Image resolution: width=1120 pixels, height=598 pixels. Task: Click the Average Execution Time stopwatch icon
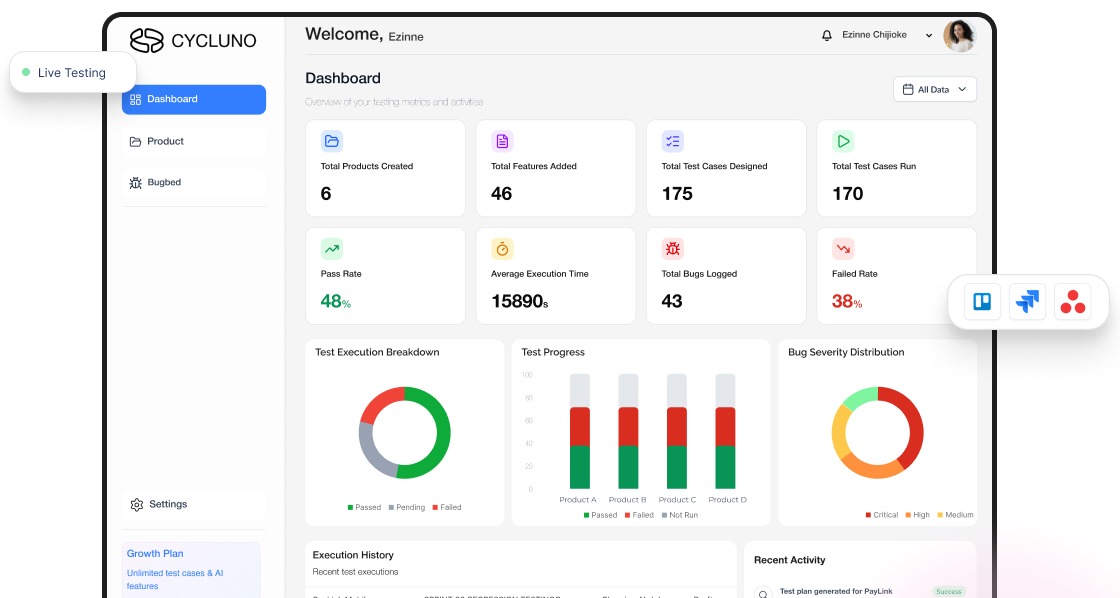pos(502,249)
